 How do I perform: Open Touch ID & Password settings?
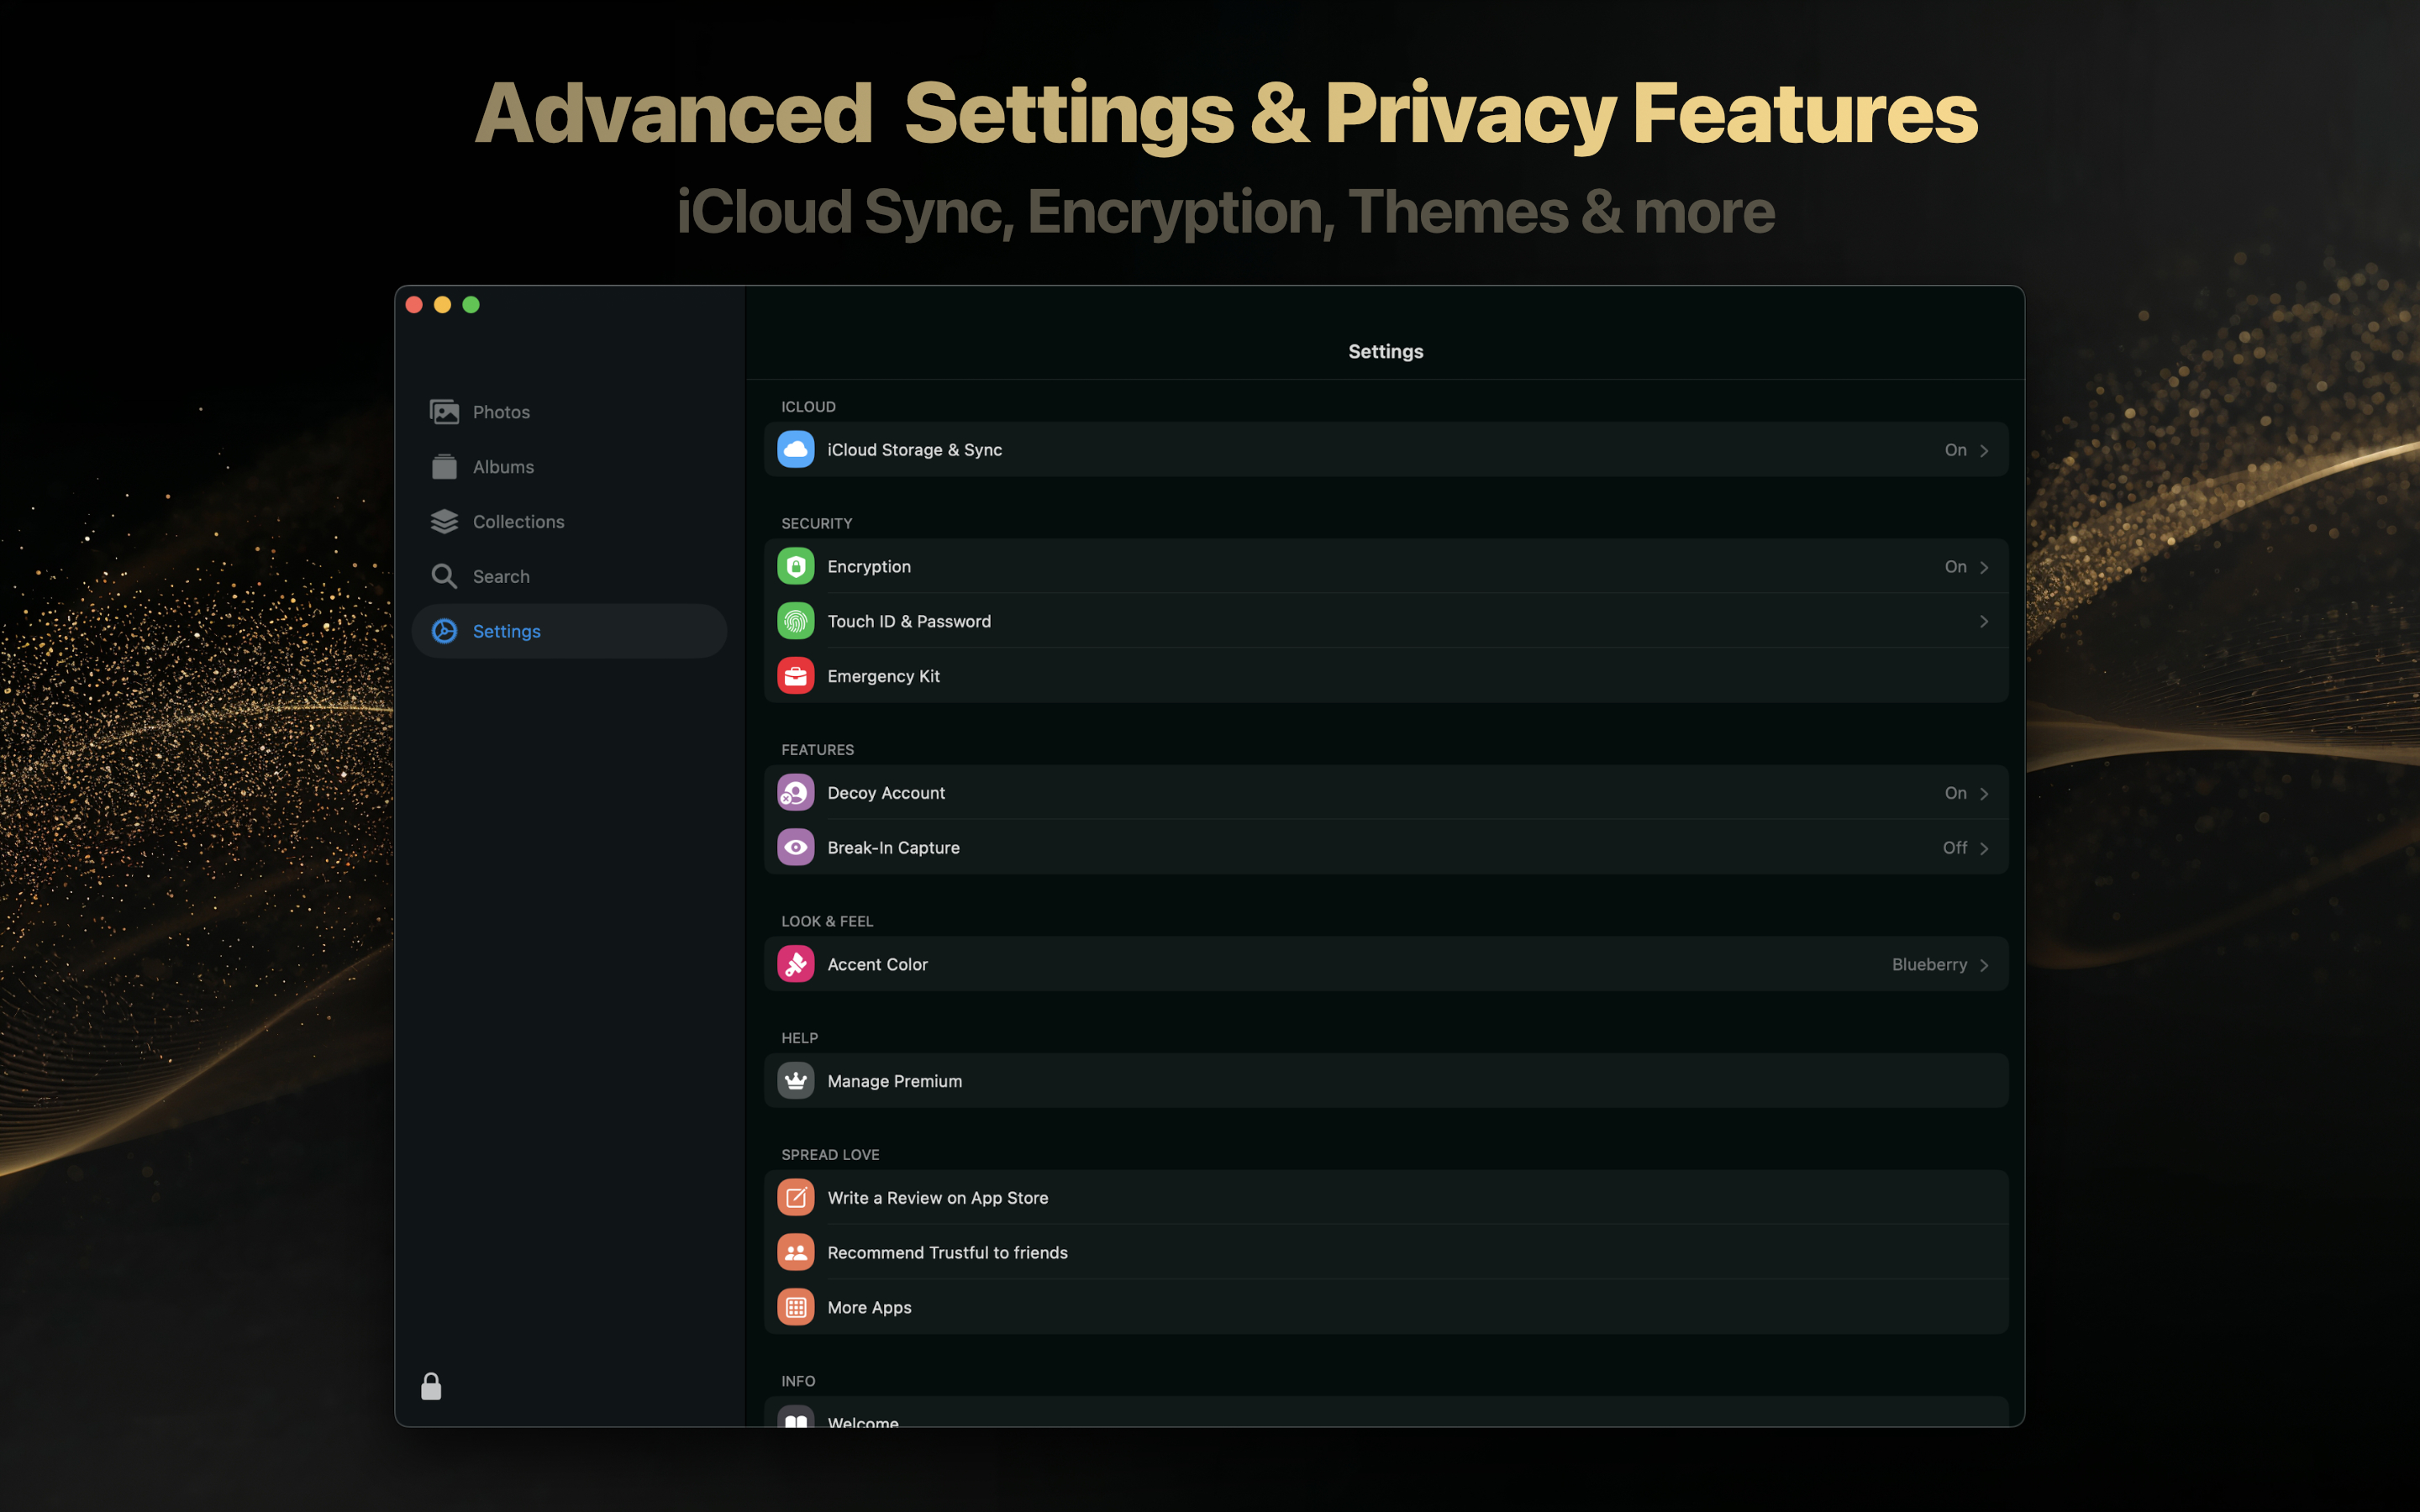point(1386,622)
